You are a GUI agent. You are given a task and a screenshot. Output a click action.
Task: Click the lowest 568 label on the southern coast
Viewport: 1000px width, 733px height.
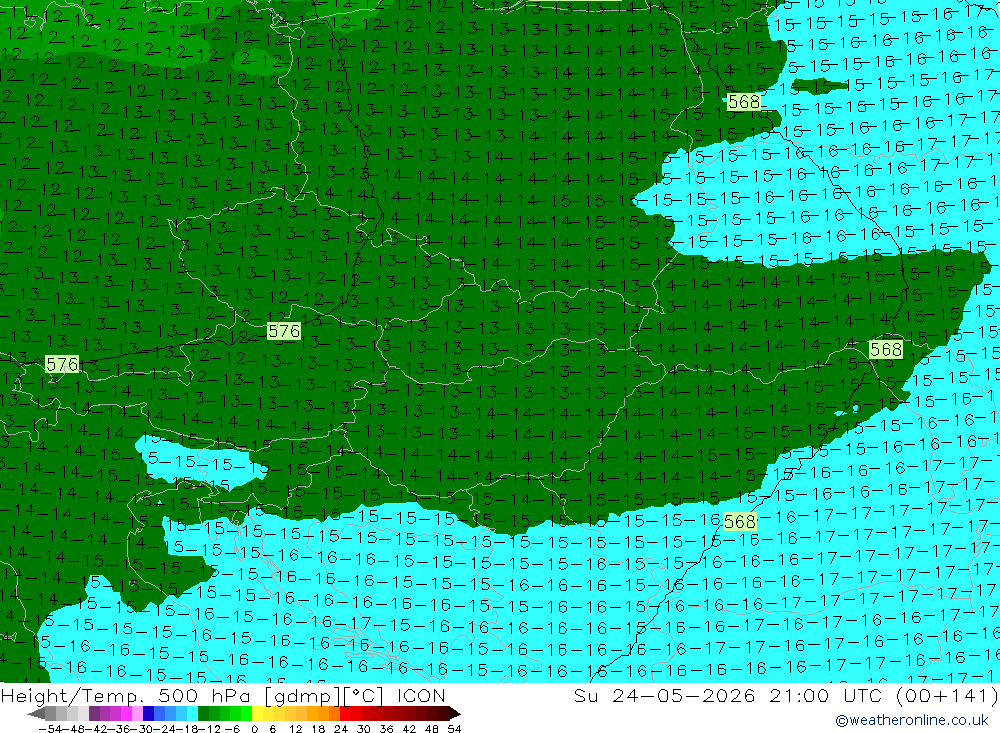click(740, 522)
